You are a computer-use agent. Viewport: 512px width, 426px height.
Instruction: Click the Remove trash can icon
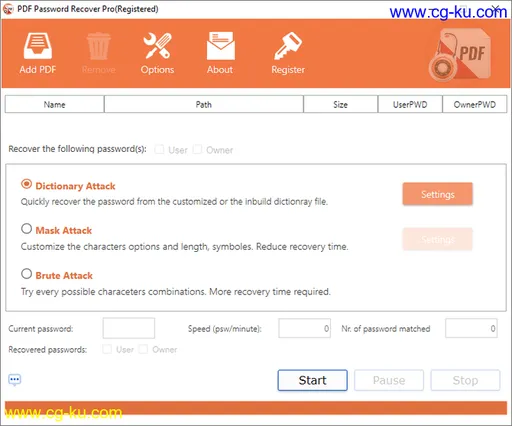[99, 46]
